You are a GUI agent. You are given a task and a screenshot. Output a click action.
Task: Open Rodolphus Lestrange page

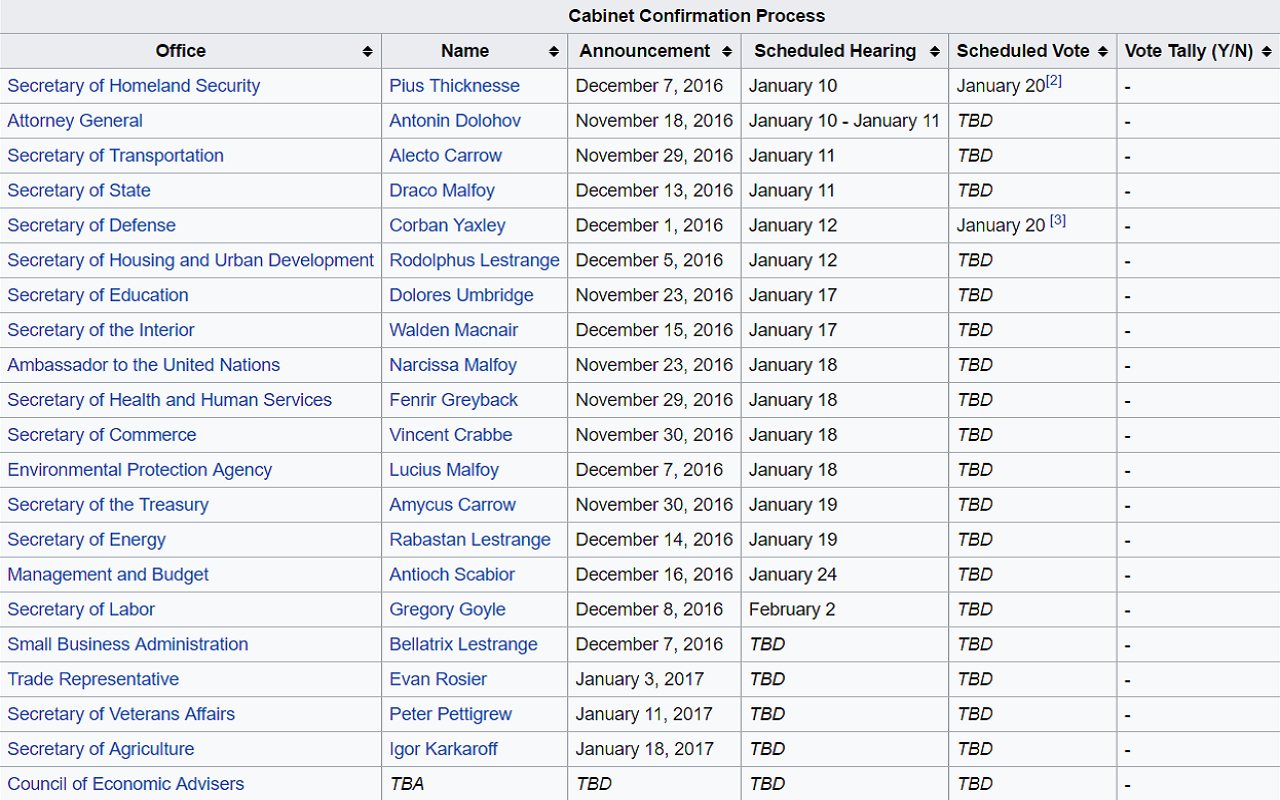coord(474,260)
